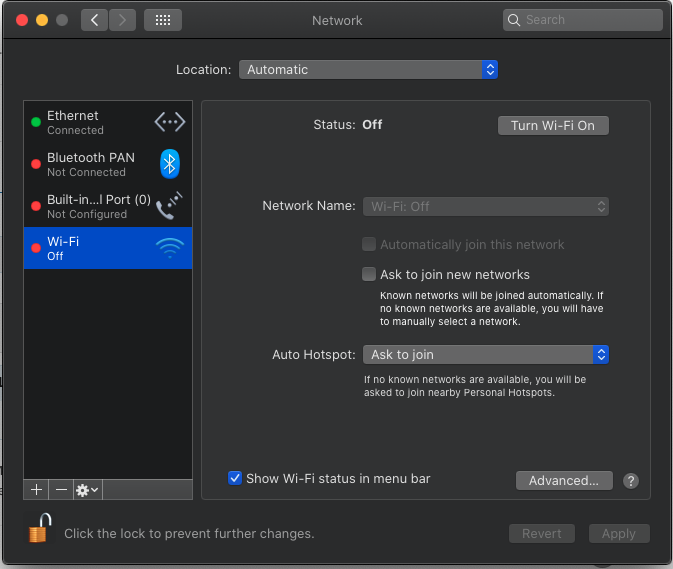Click the Status: Off text
This screenshot has width=673, height=569.
(348, 125)
